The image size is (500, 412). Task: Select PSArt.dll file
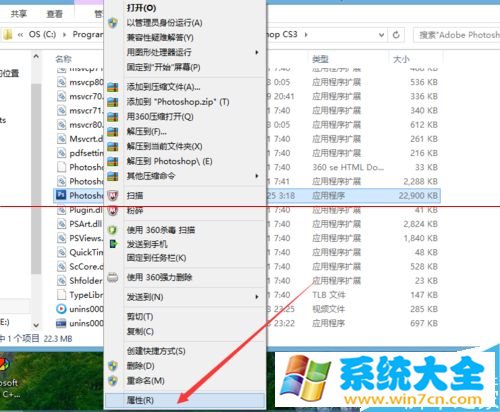pos(86,224)
